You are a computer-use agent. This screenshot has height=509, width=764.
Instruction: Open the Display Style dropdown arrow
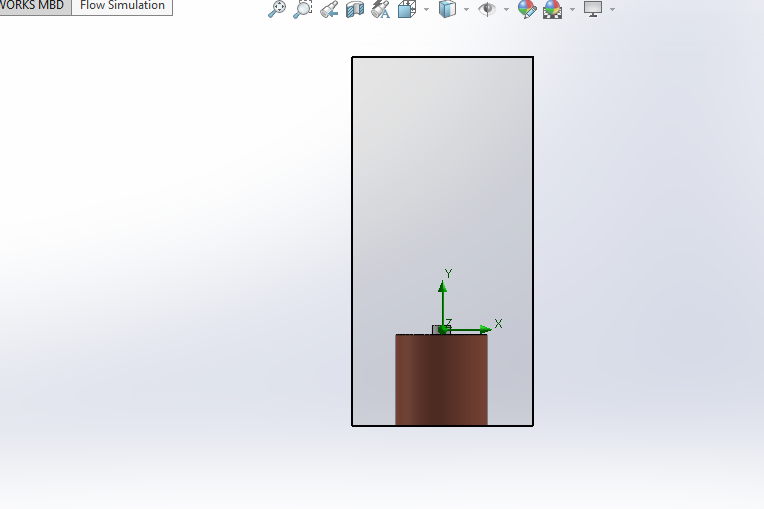coord(466,9)
